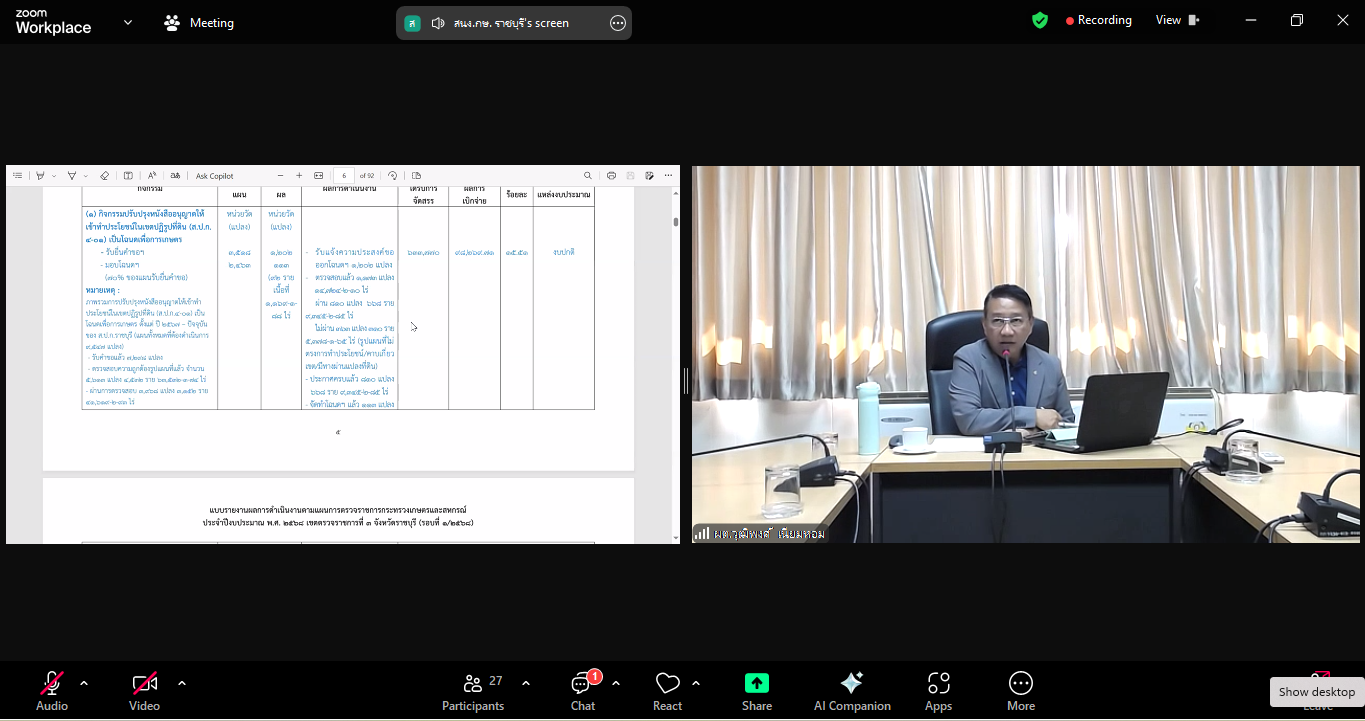Screen dimensions: 1365x721
Task: Open the View layout menu
Action: tap(1177, 20)
